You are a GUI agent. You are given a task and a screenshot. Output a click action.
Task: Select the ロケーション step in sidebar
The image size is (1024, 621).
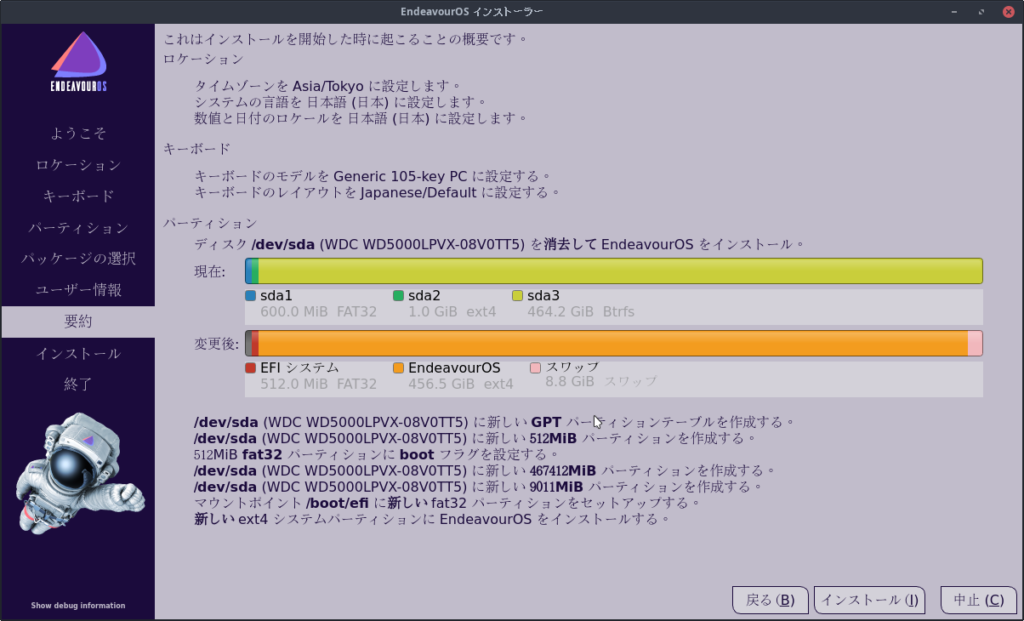click(x=78, y=165)
